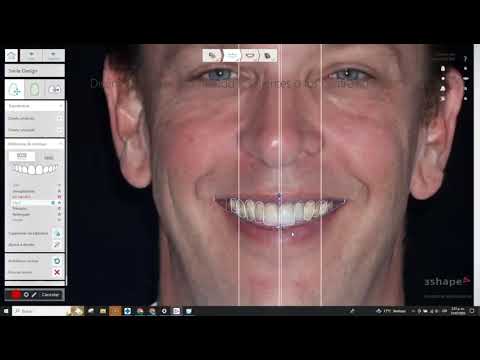The height and width of the screenshot is (360, 480).
Task: Click the circular reset arrow icon
Action: point(57,261)
